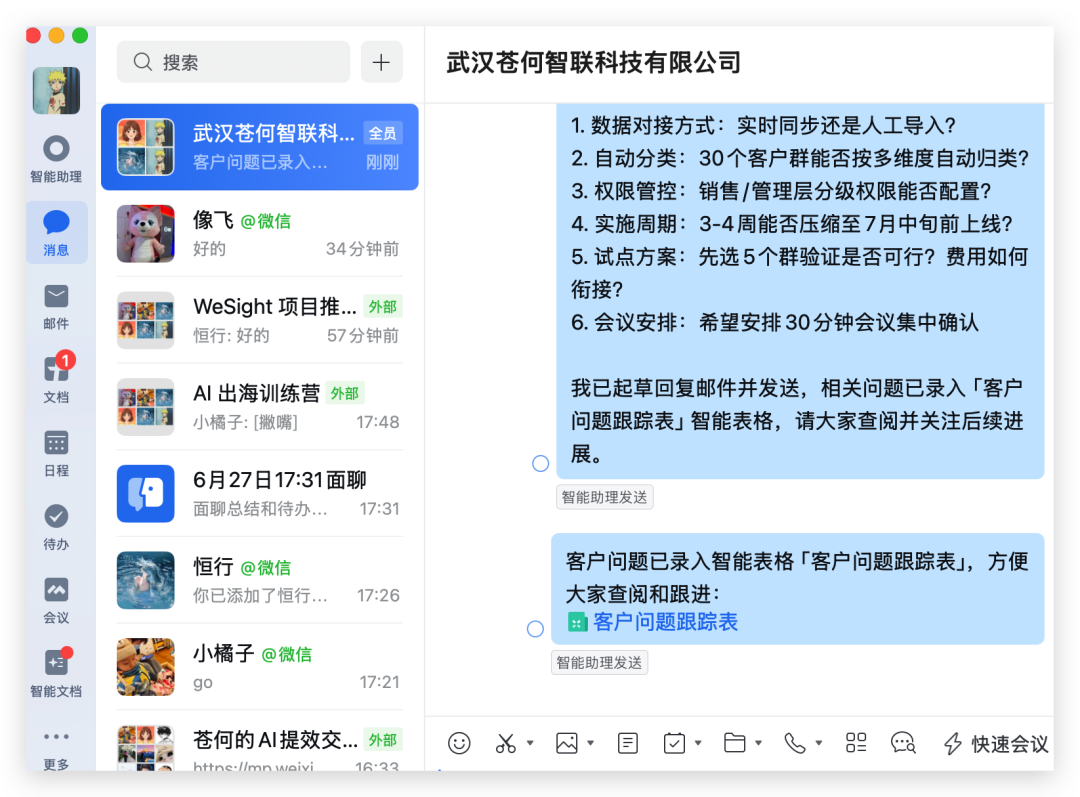Screen dimensions: 1080x797
Task: Click the 小橘子 contact avatar
Action: 145,667
